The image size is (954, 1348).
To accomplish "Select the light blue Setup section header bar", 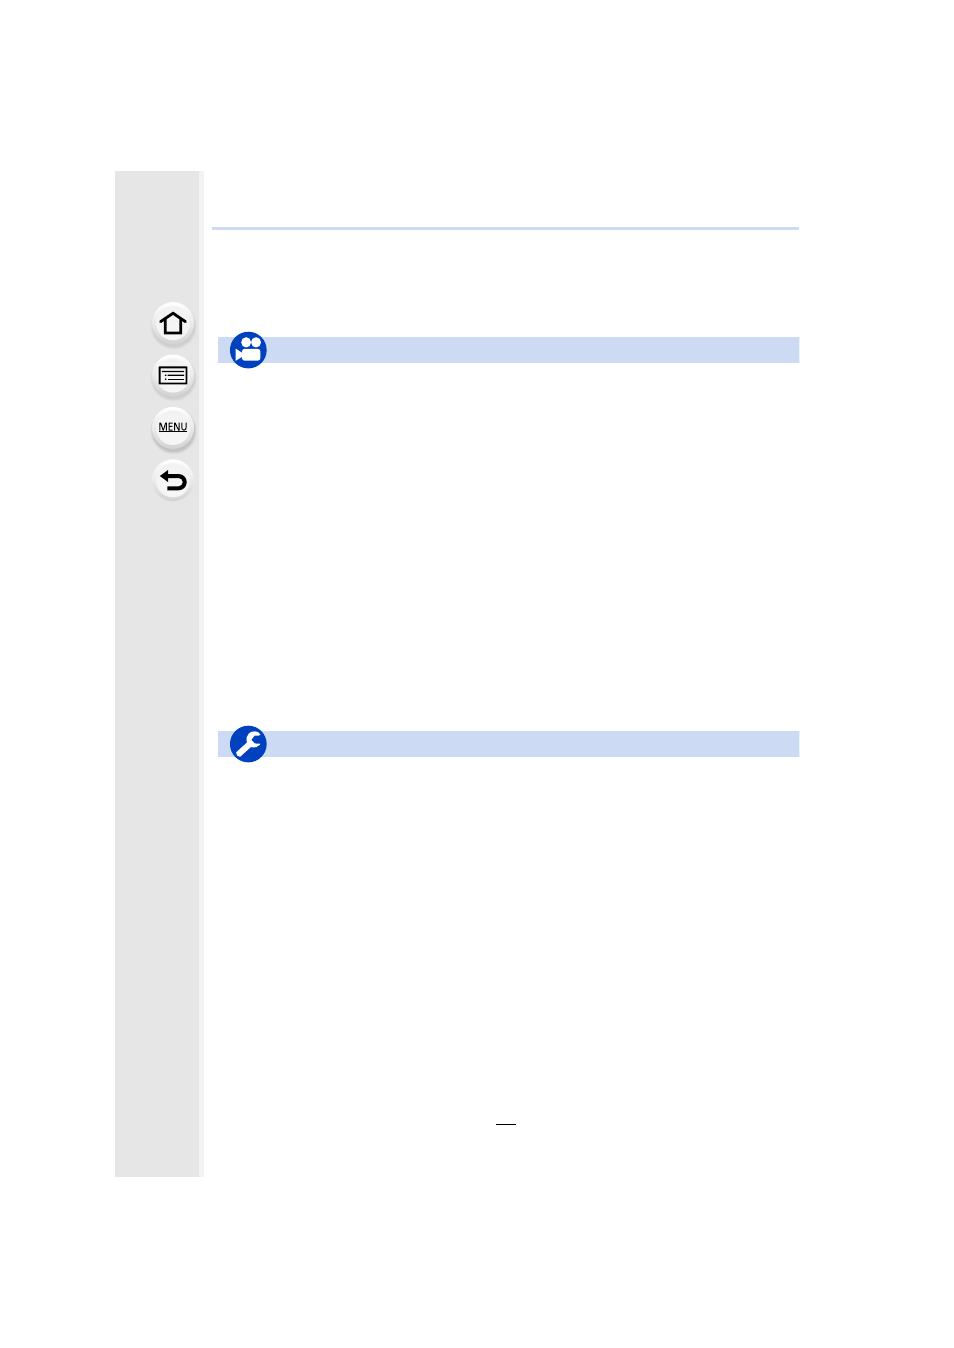I will point(508,744).
